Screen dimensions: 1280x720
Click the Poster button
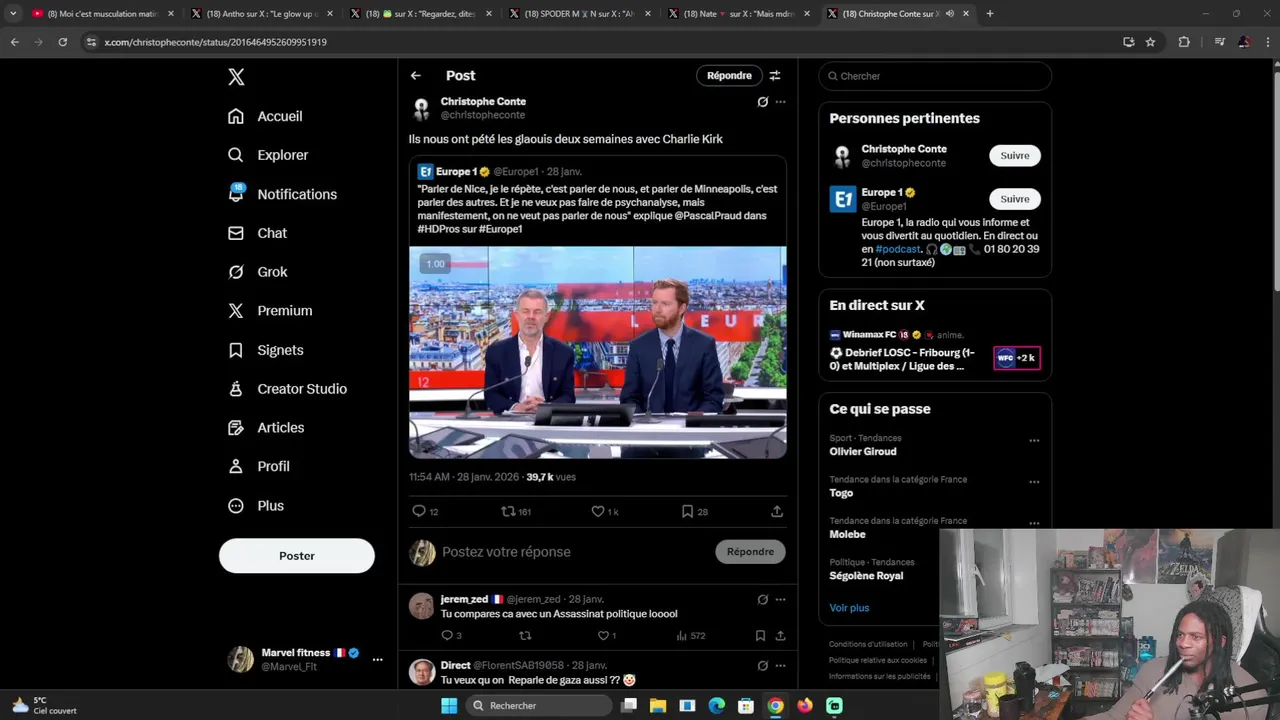(x=297, y=556)
